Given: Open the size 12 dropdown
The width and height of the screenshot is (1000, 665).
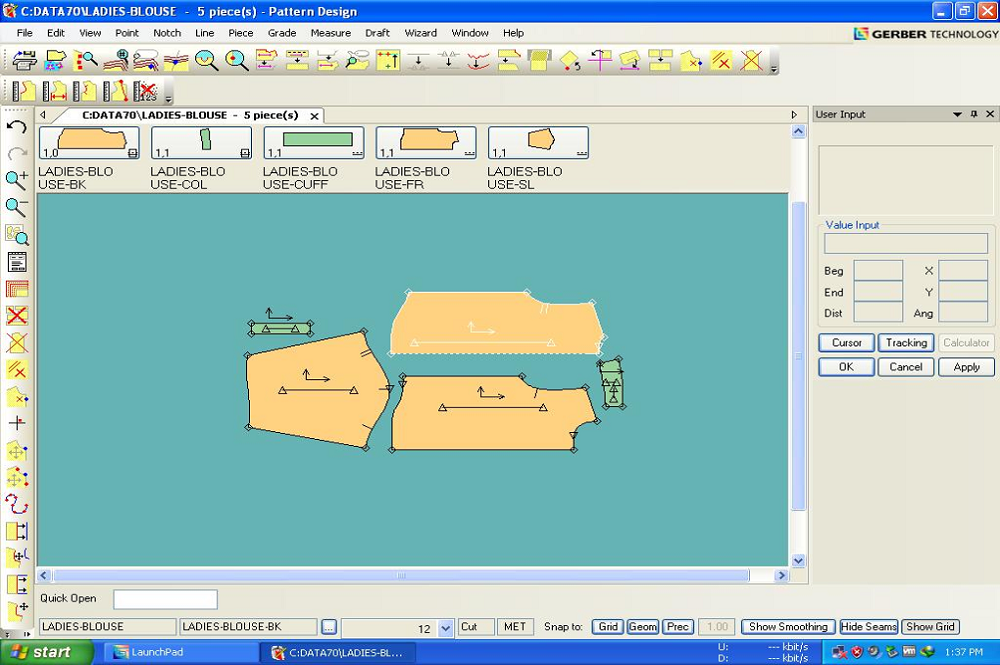Looking at the screenshot, I should click(446, 629).
